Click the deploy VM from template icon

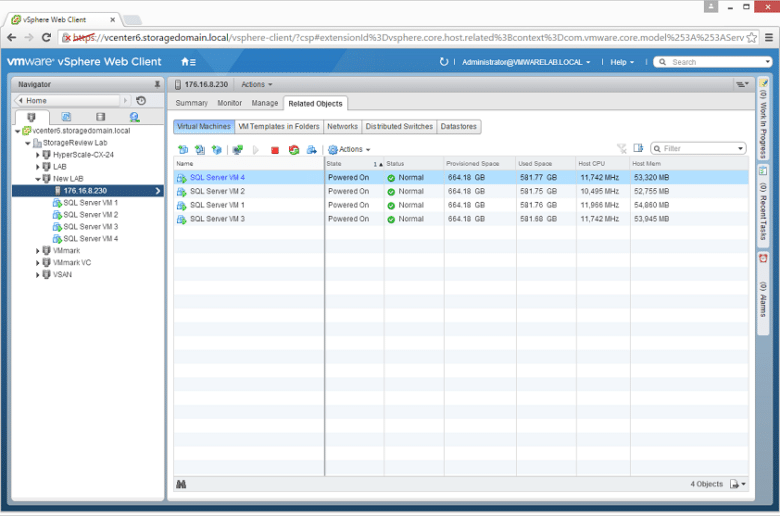point(200,149)
